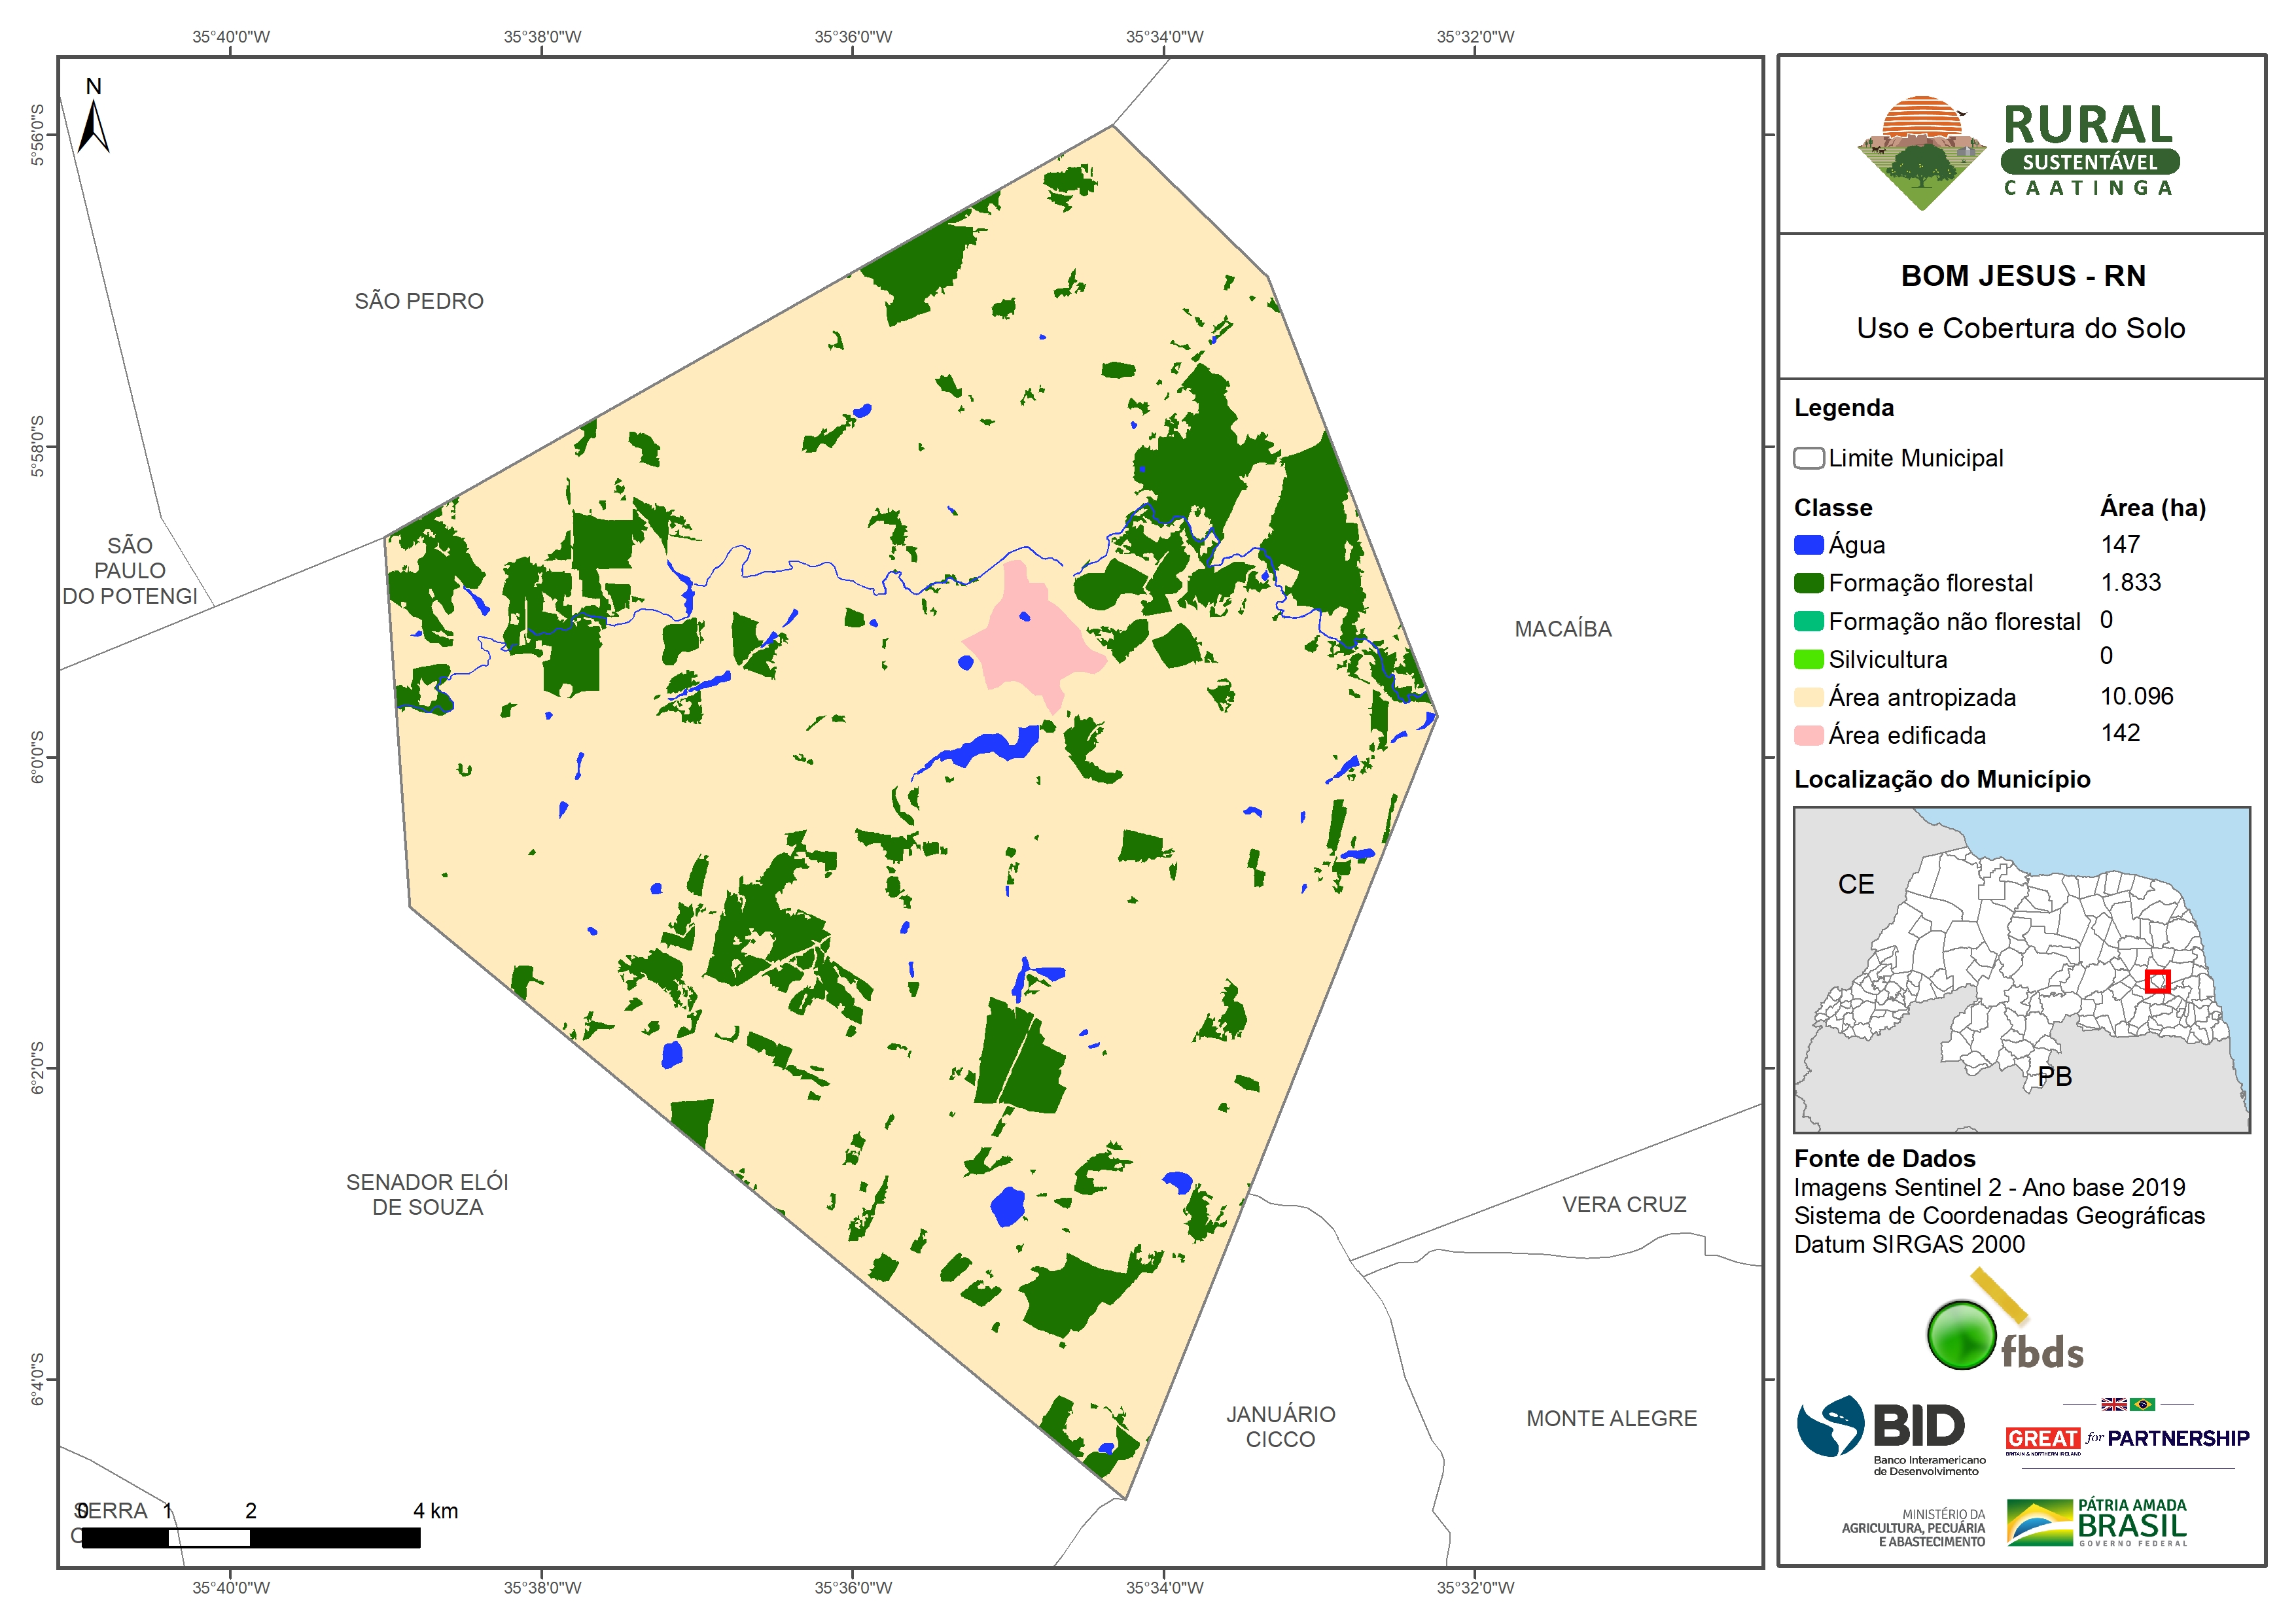Click the Rural Sustentável Caatinga logo
Viewport: 2296px width, 1623px height.
click(x=2018, y=152)
